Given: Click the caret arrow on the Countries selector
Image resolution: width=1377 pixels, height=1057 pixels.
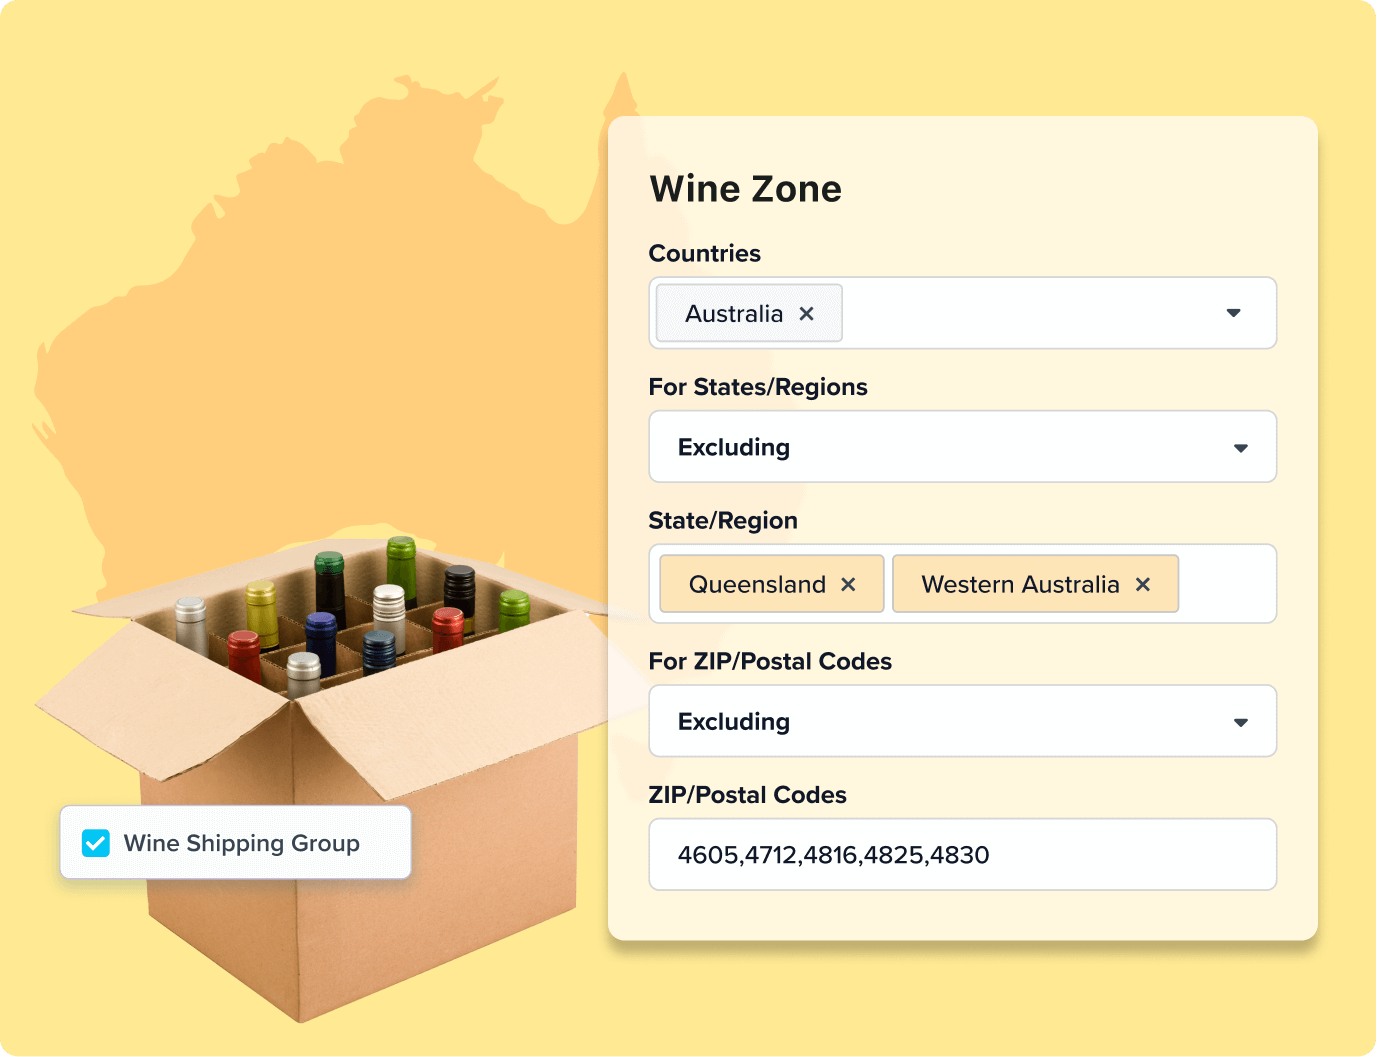Looking at the screenshot, I should (x=1235, y=313).
